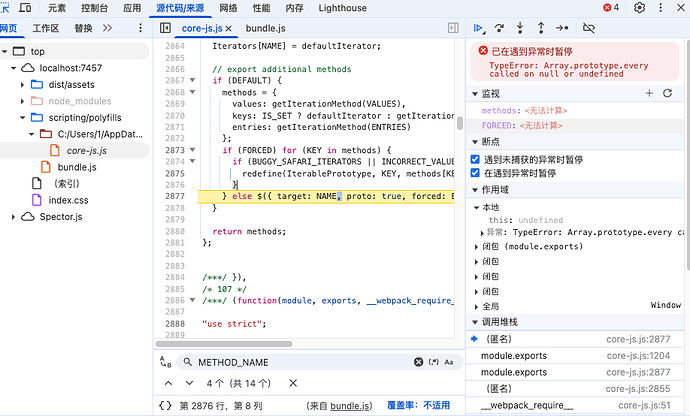This screenshot has height=416, width=690.
Task: Open the 替换 Overrides navigator tab
Action: click(x=83, y=28)
